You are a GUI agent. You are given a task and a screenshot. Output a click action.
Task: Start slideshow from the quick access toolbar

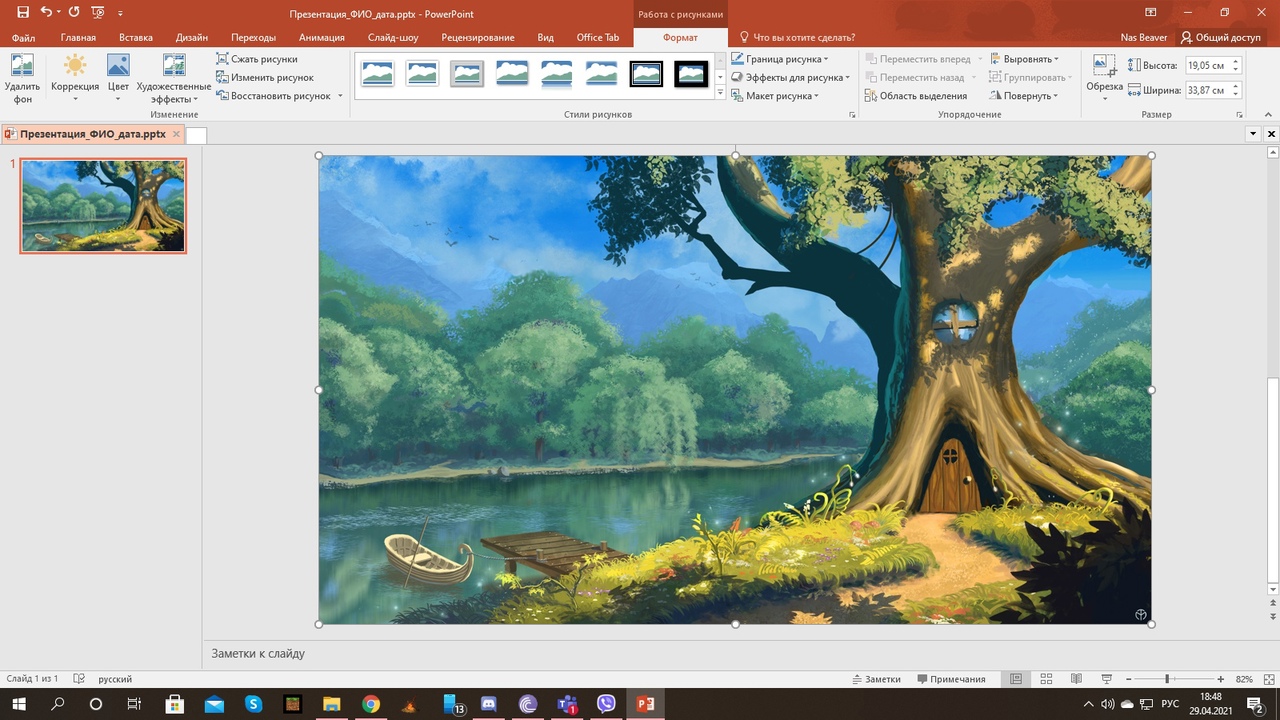tap(98, 13)
